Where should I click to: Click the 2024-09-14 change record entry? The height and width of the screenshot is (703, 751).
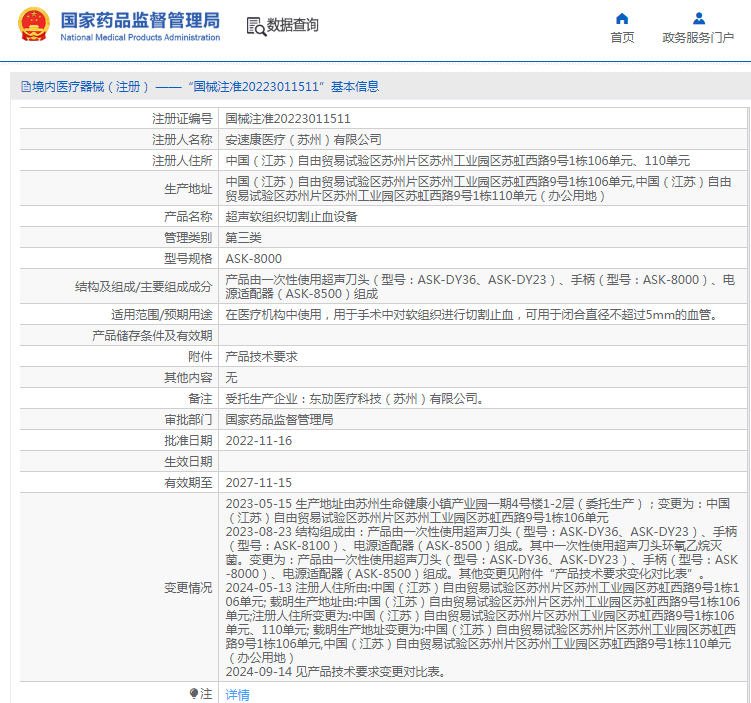click(x=336, y=672)
